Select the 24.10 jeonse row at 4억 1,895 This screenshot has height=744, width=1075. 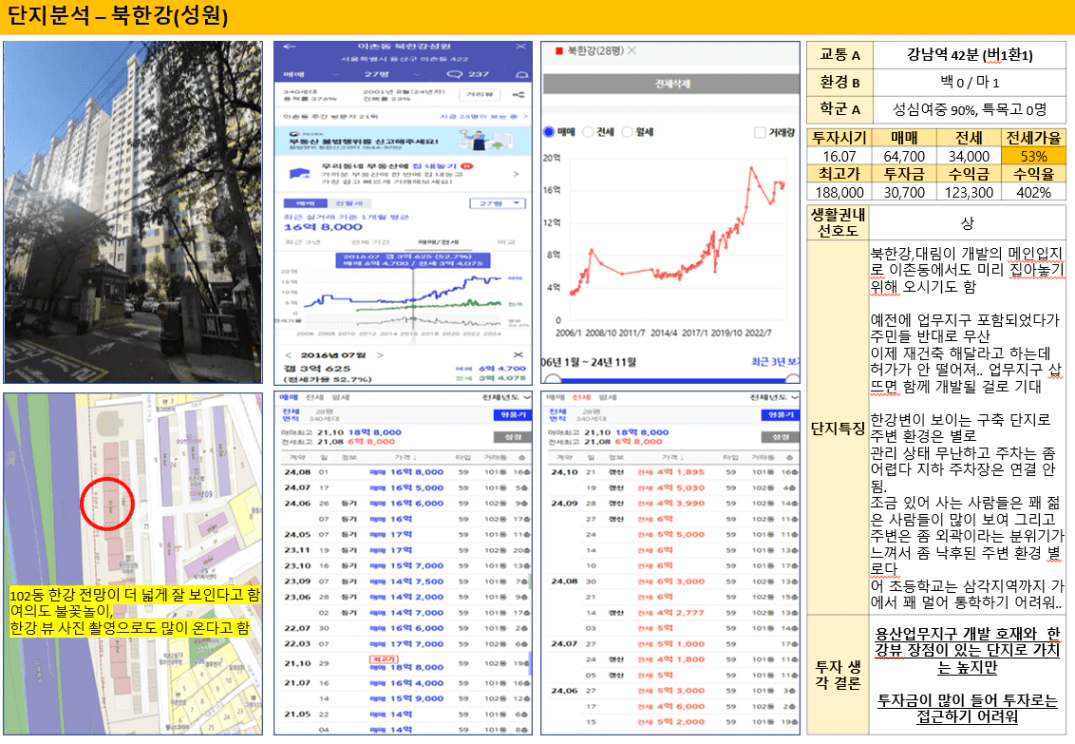tap(673, 472)
